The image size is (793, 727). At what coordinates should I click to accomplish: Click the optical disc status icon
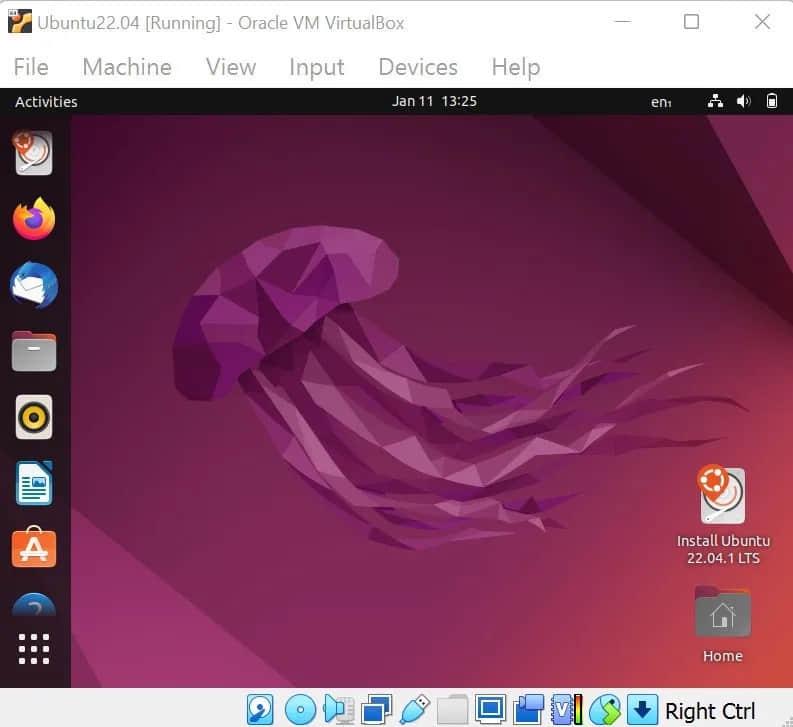click(300, 710)
